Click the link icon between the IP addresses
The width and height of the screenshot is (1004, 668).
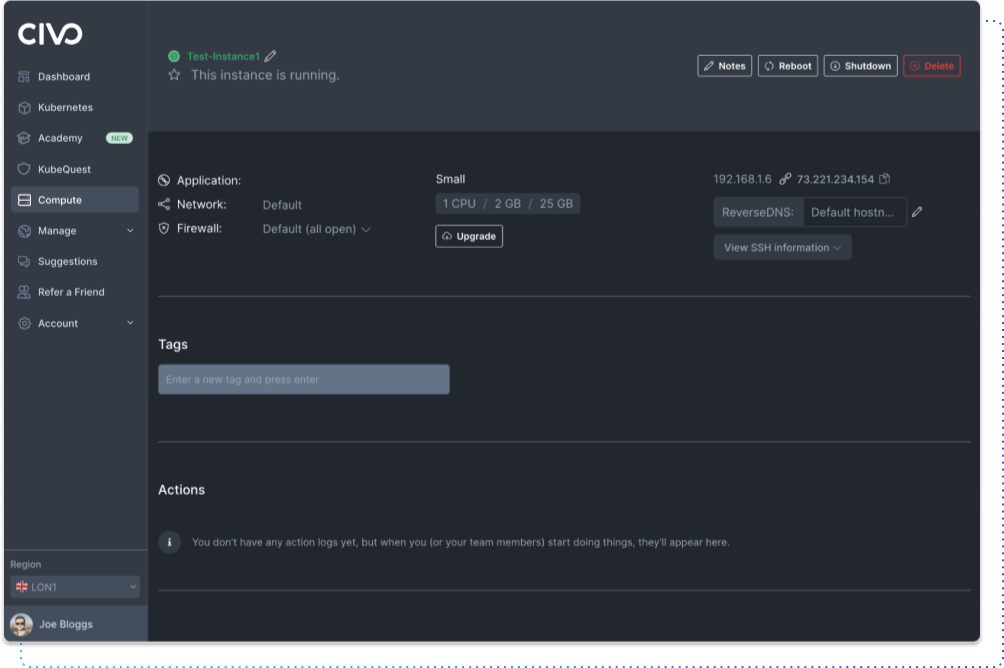(x=785, y=179)
